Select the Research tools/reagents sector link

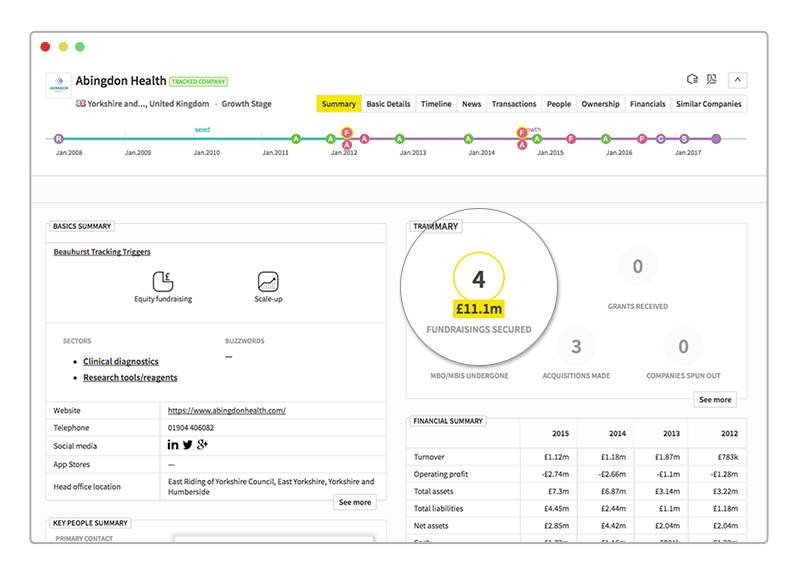(x=130, y=378)
